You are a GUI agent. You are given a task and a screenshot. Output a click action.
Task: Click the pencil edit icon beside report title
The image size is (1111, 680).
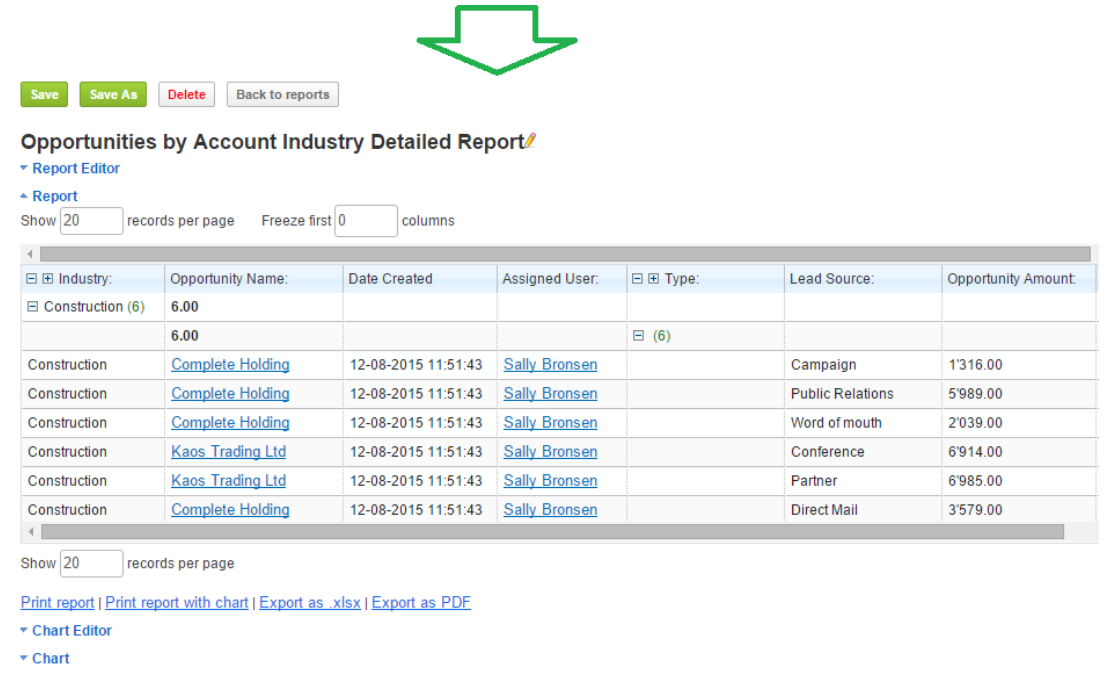click(531, 141)
